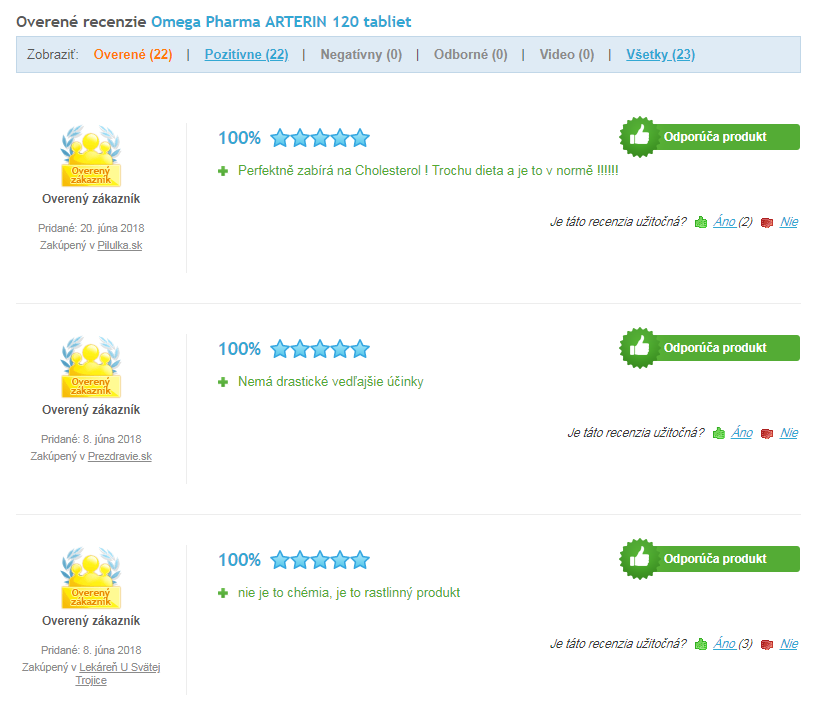Click 'Pridané: 8. júna 2018' on the Prezdravie.sk review
825x706 pixels.
click(91, 439)
